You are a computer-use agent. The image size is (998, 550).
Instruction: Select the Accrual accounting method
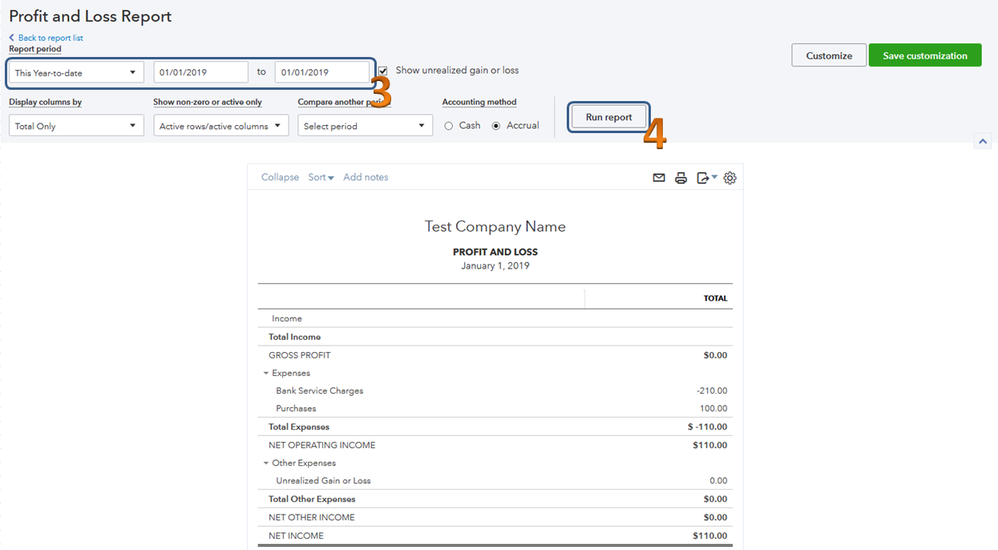(496, 126)
